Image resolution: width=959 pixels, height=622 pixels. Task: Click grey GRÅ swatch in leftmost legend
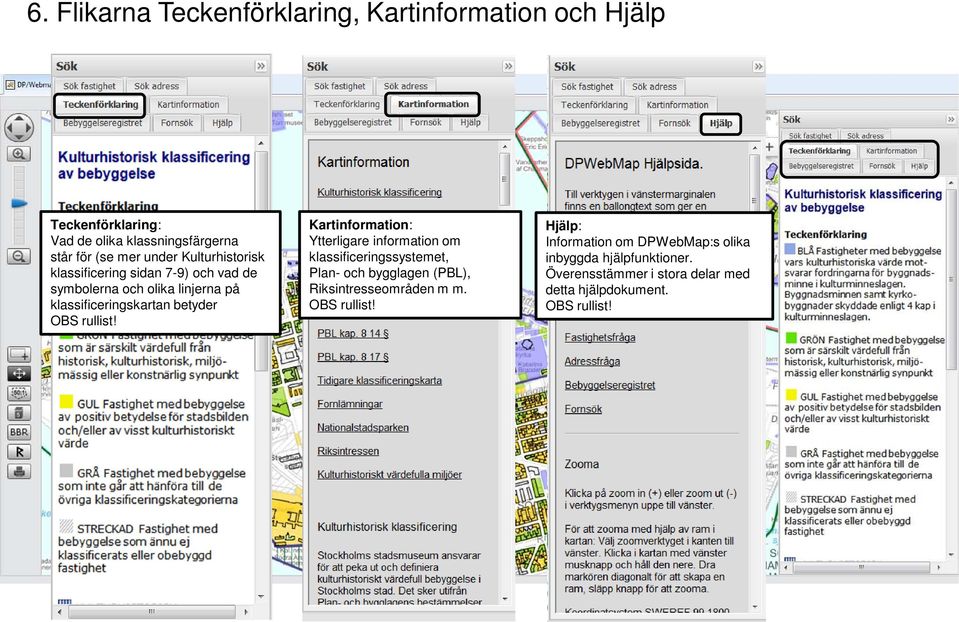66,470
